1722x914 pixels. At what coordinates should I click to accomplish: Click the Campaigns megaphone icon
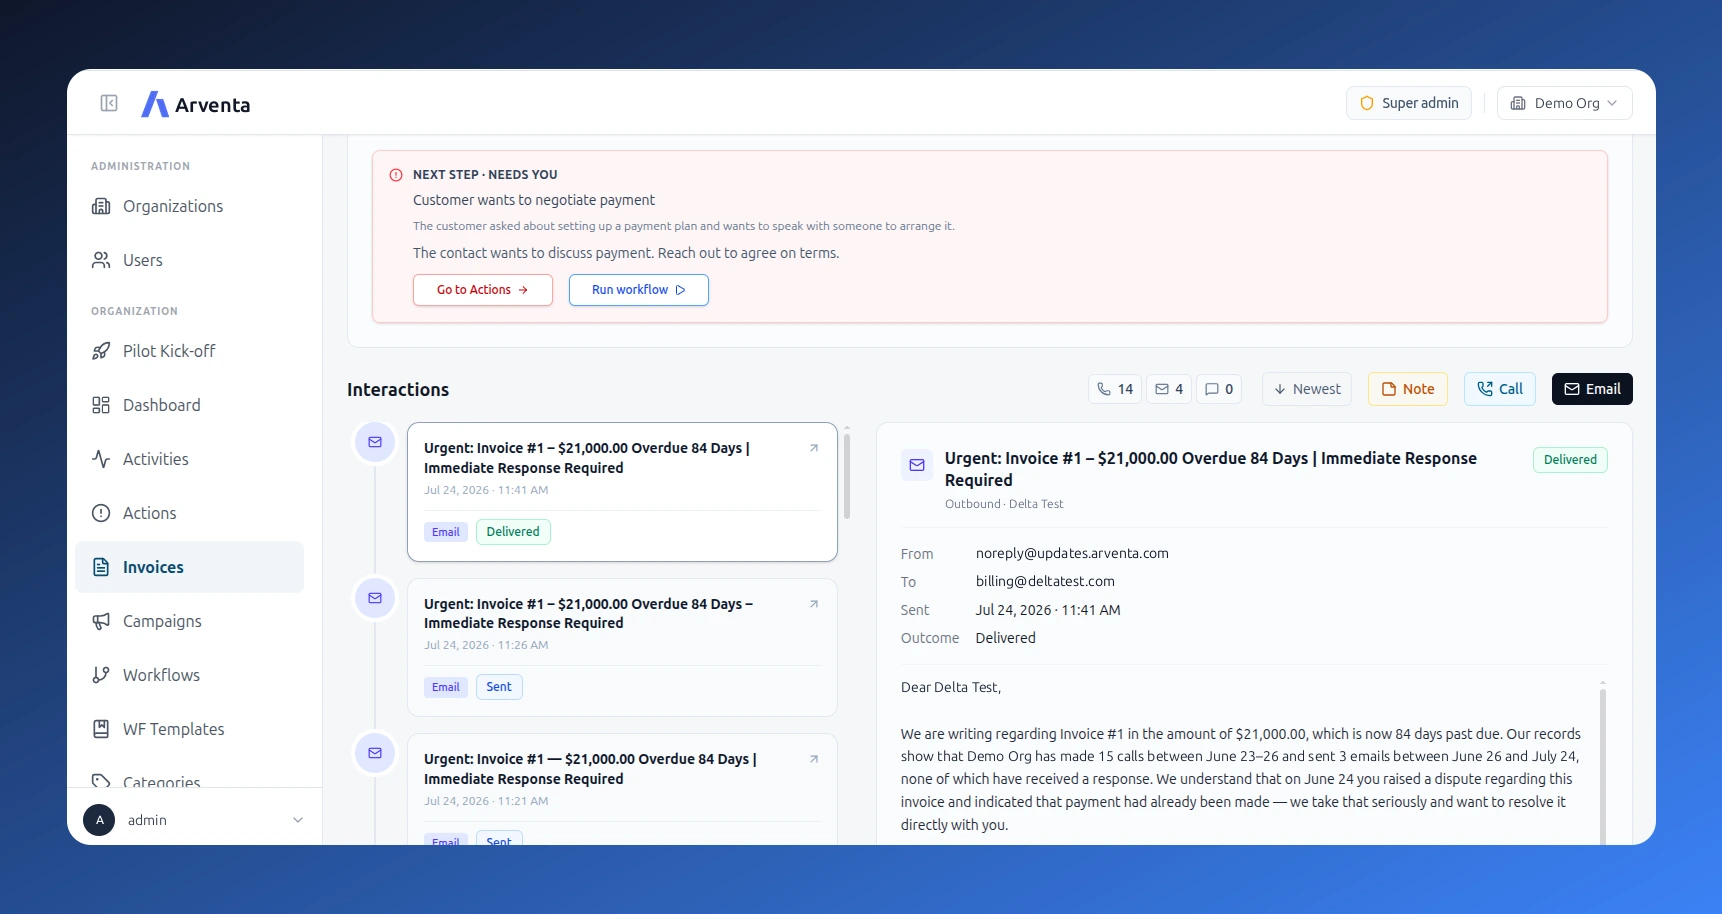pos(101,621)
